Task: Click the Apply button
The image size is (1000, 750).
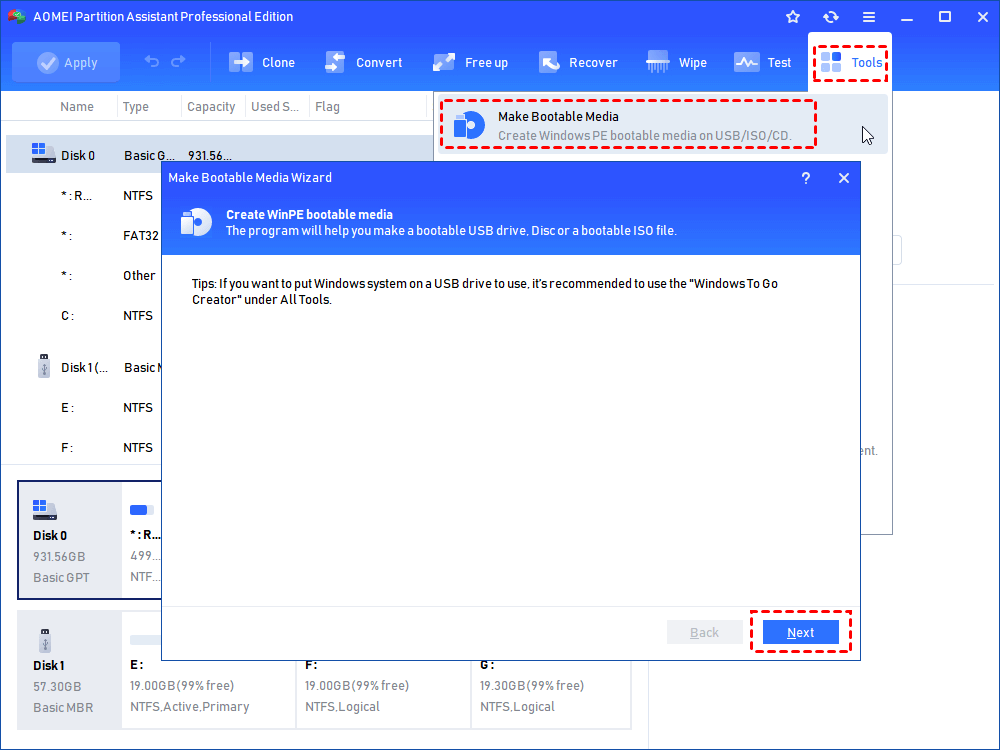Action: tap(67, 62)
